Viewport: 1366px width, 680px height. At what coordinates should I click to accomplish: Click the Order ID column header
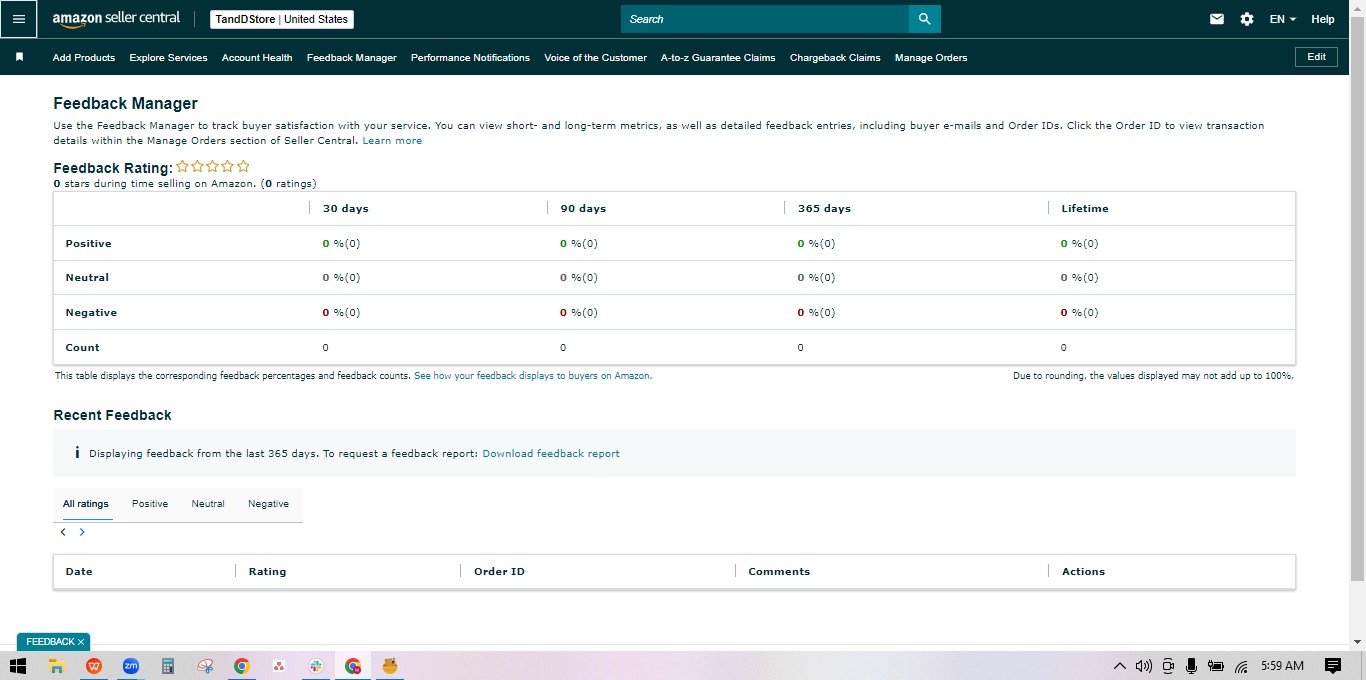click(499, 572)
